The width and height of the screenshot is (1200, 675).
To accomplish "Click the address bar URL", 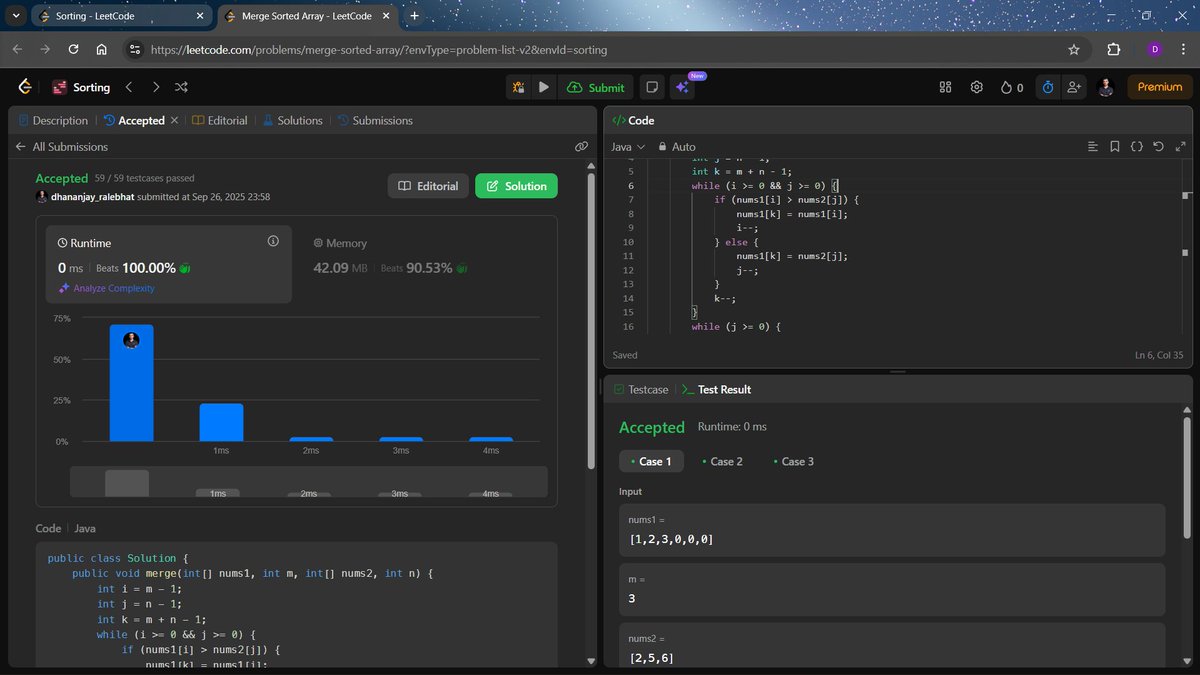I will coord(378,49).
